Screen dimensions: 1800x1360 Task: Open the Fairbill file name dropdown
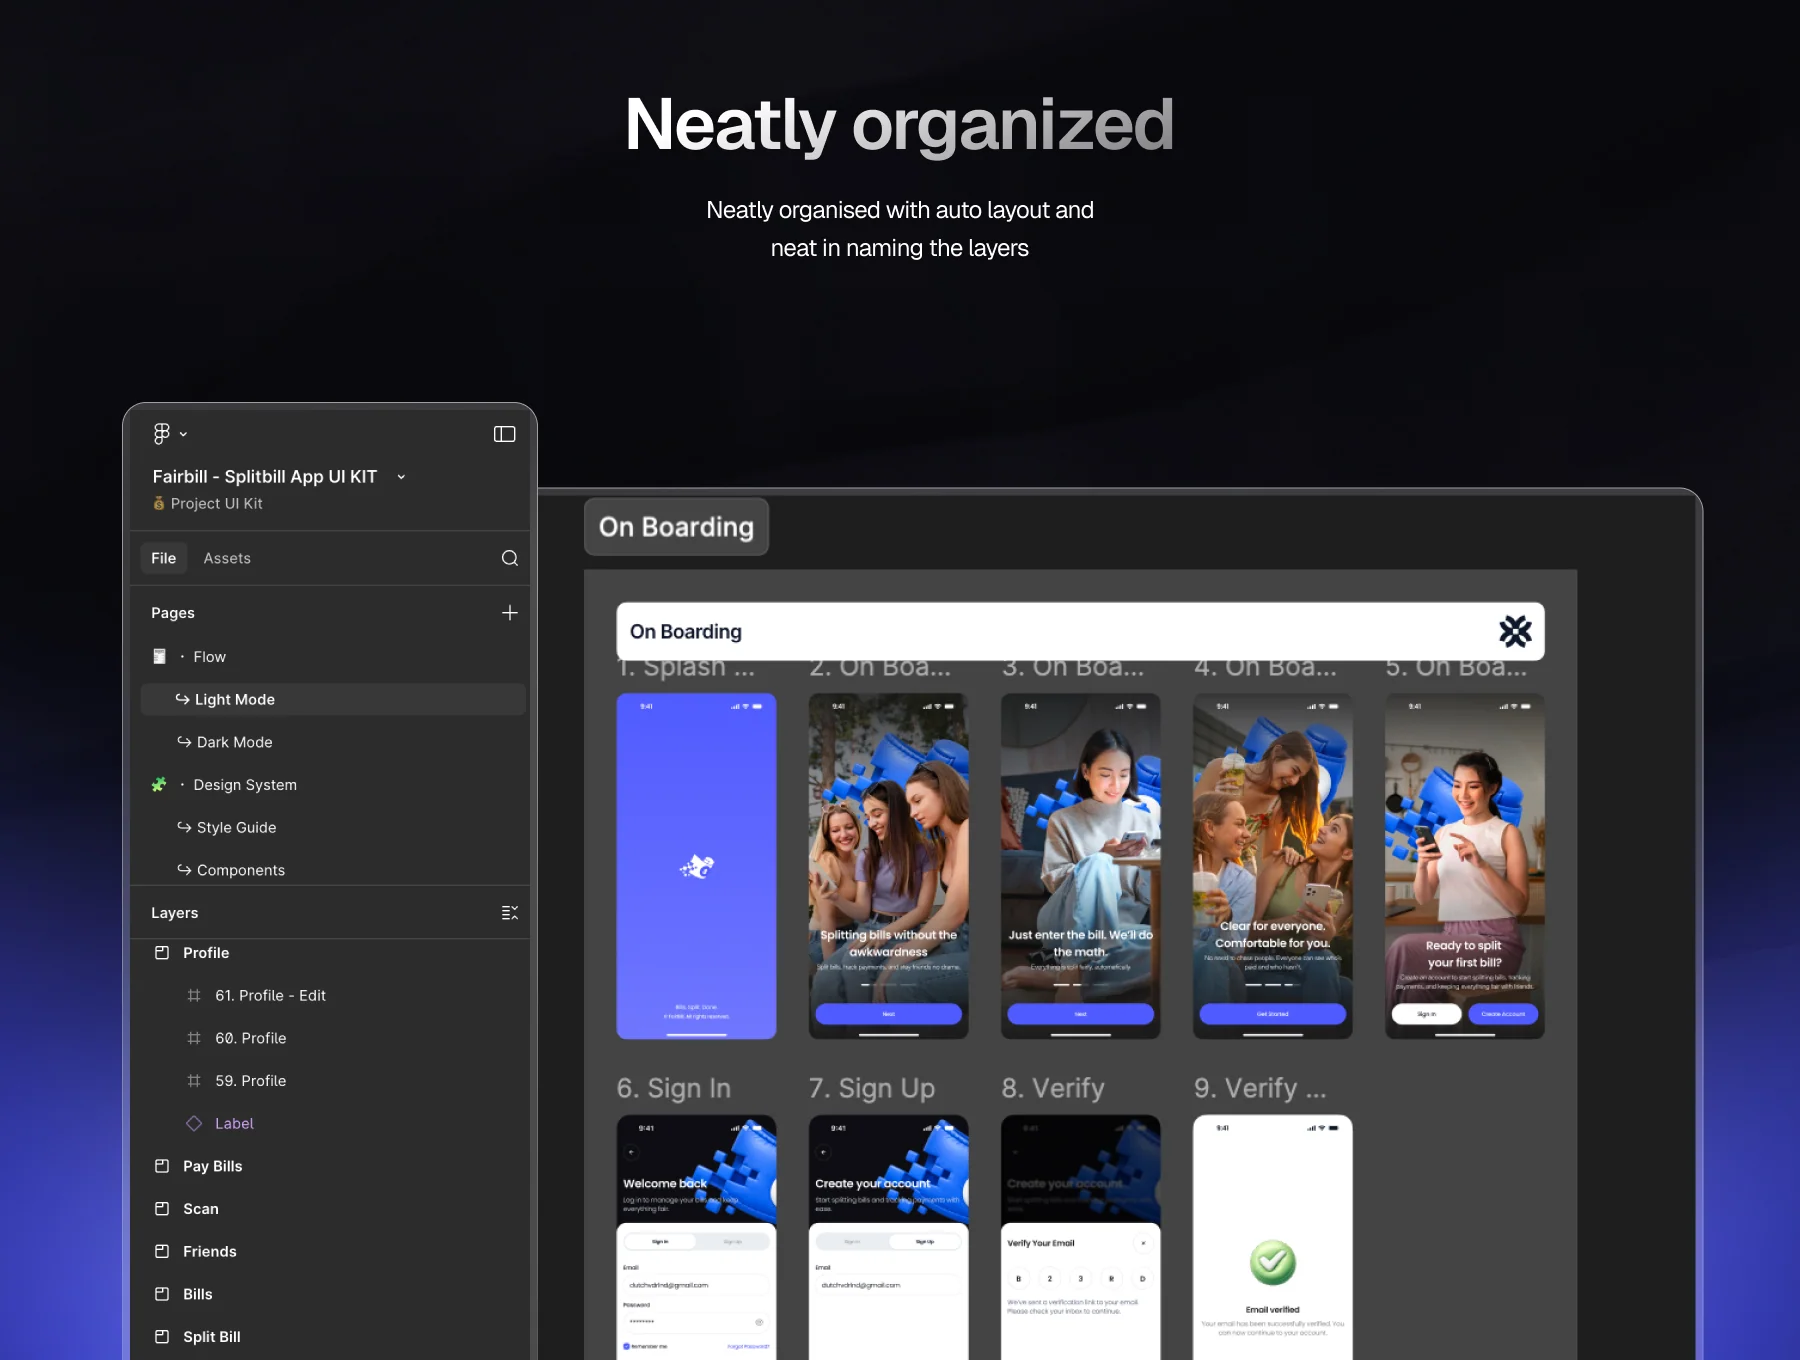tap(401, 477)
